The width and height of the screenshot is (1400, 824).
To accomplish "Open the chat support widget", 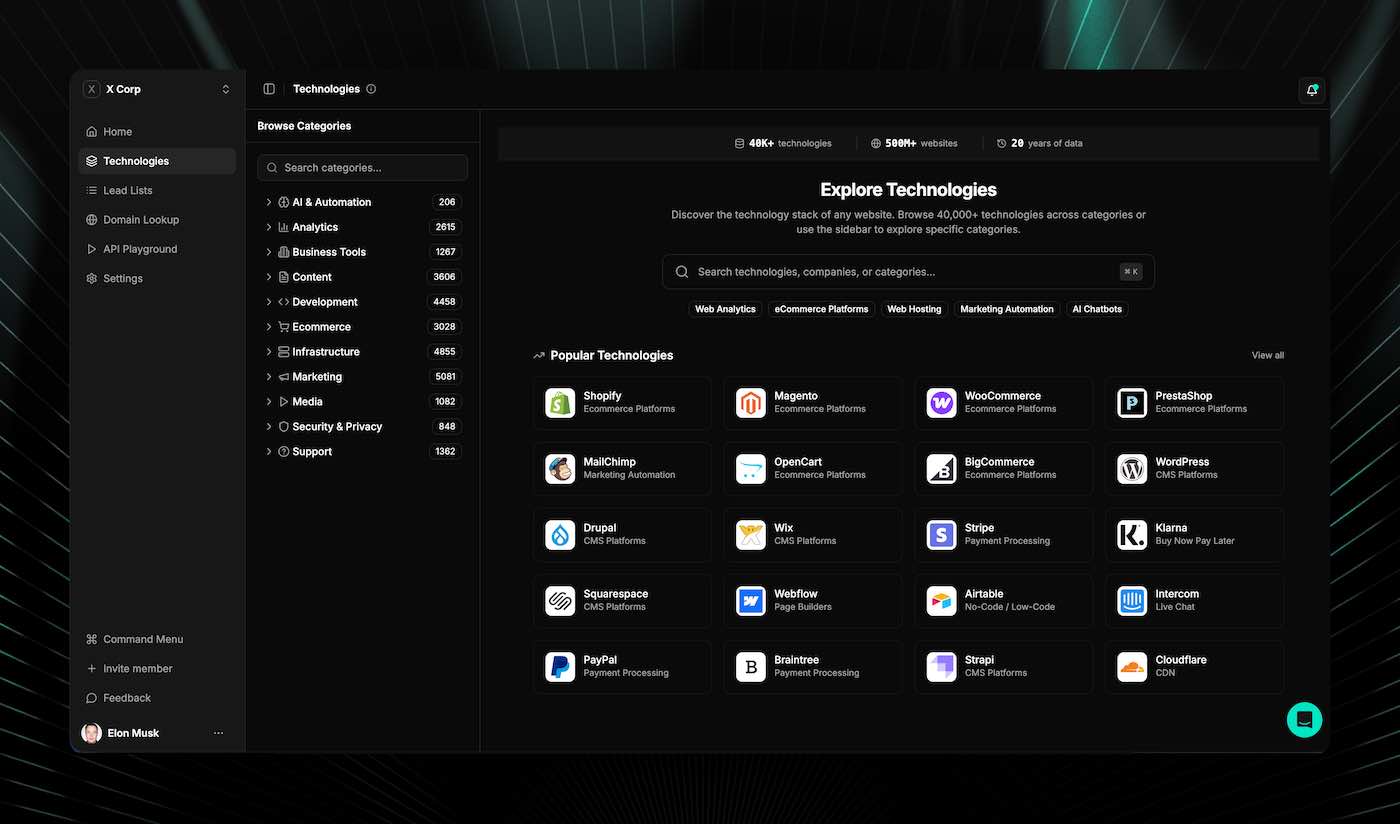I will (1304, 720).
